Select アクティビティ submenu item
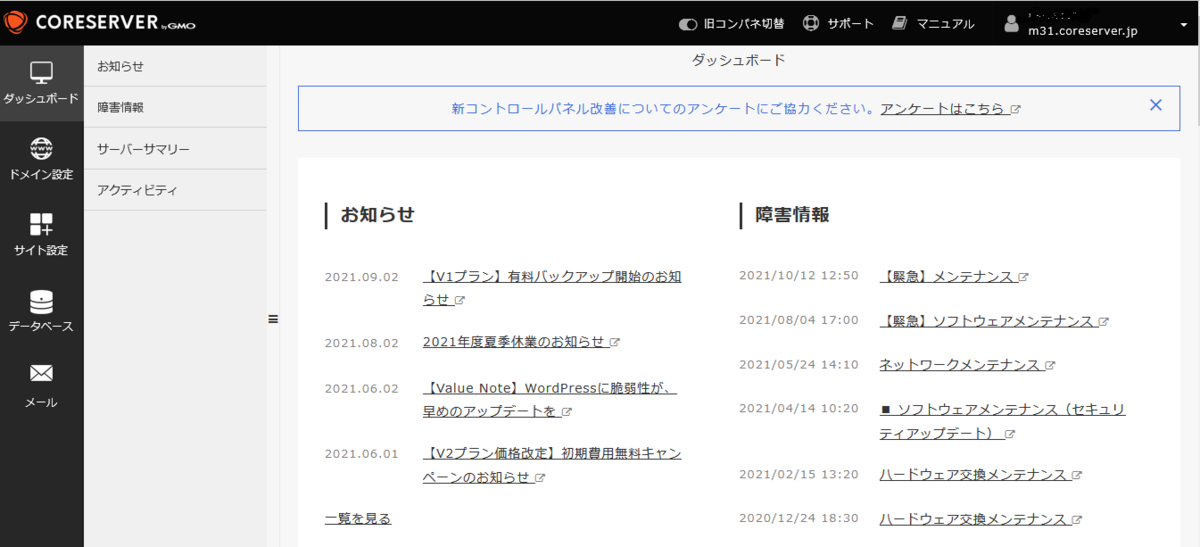Viewport: 1200px width, 547px height. click(x=175, y=190)
